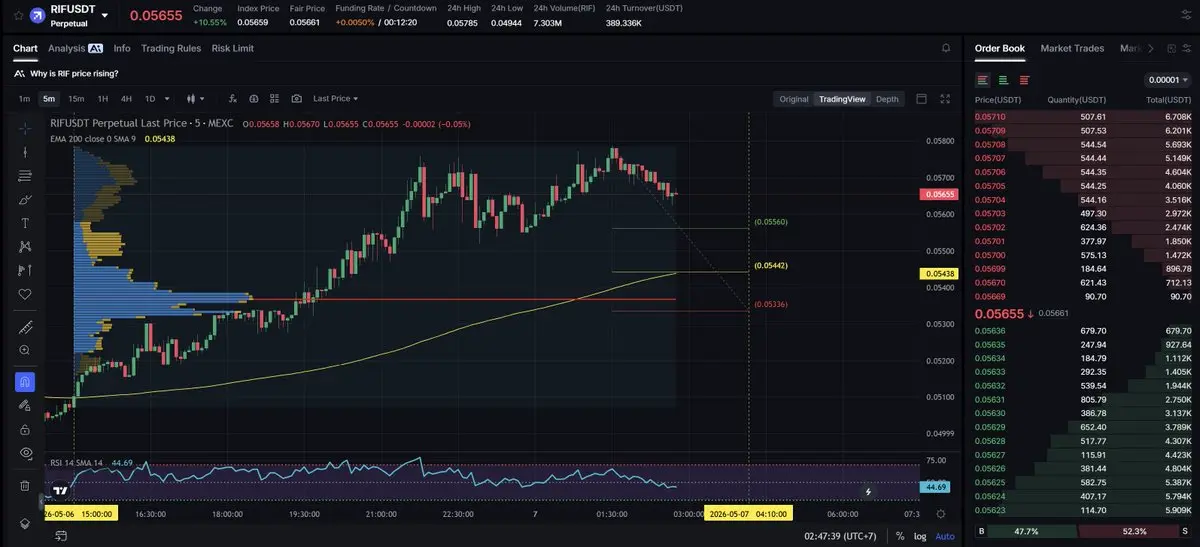Click the yellow 0.05438 EMA price label

(x=939, y=273)
